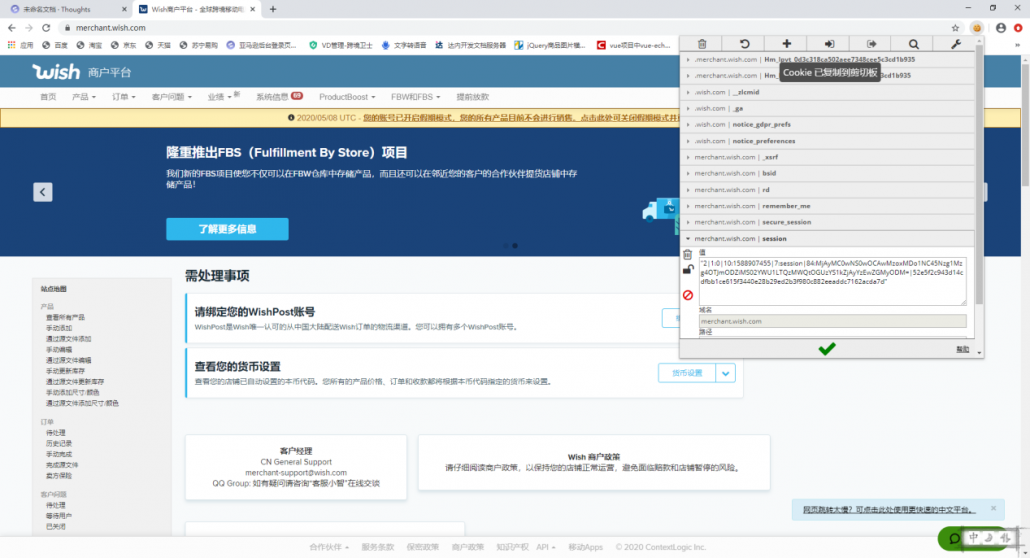Viewport: 1030px width, 558px height.
Task: Open 提前放款 navigation item
Action: pos(472,97)
